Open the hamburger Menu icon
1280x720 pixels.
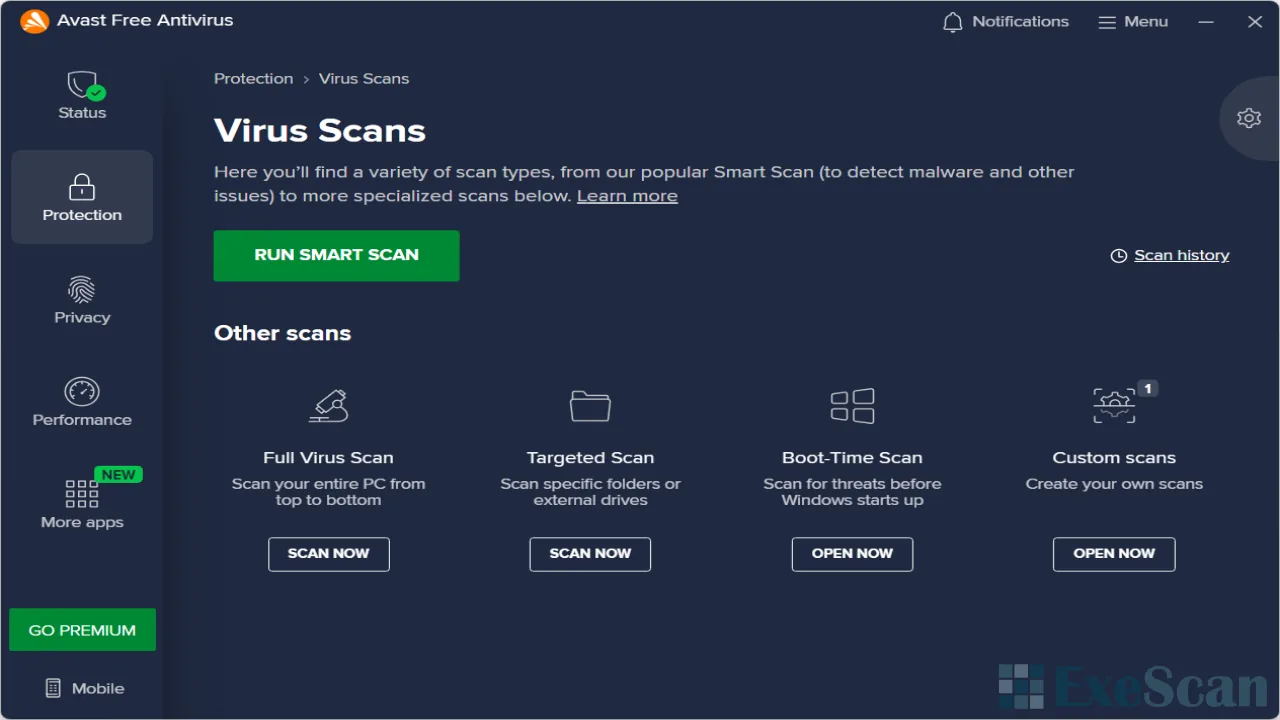click(1107, 22)
